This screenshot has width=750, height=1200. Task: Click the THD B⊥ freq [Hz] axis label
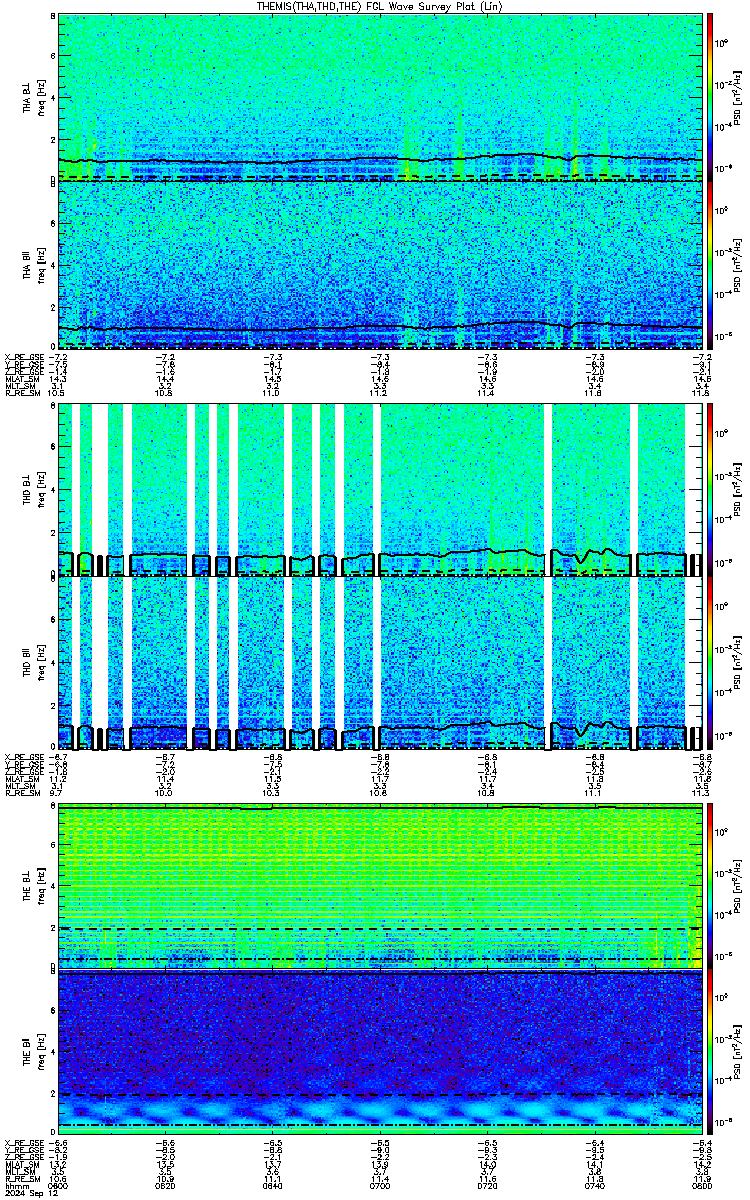(41, 490)
